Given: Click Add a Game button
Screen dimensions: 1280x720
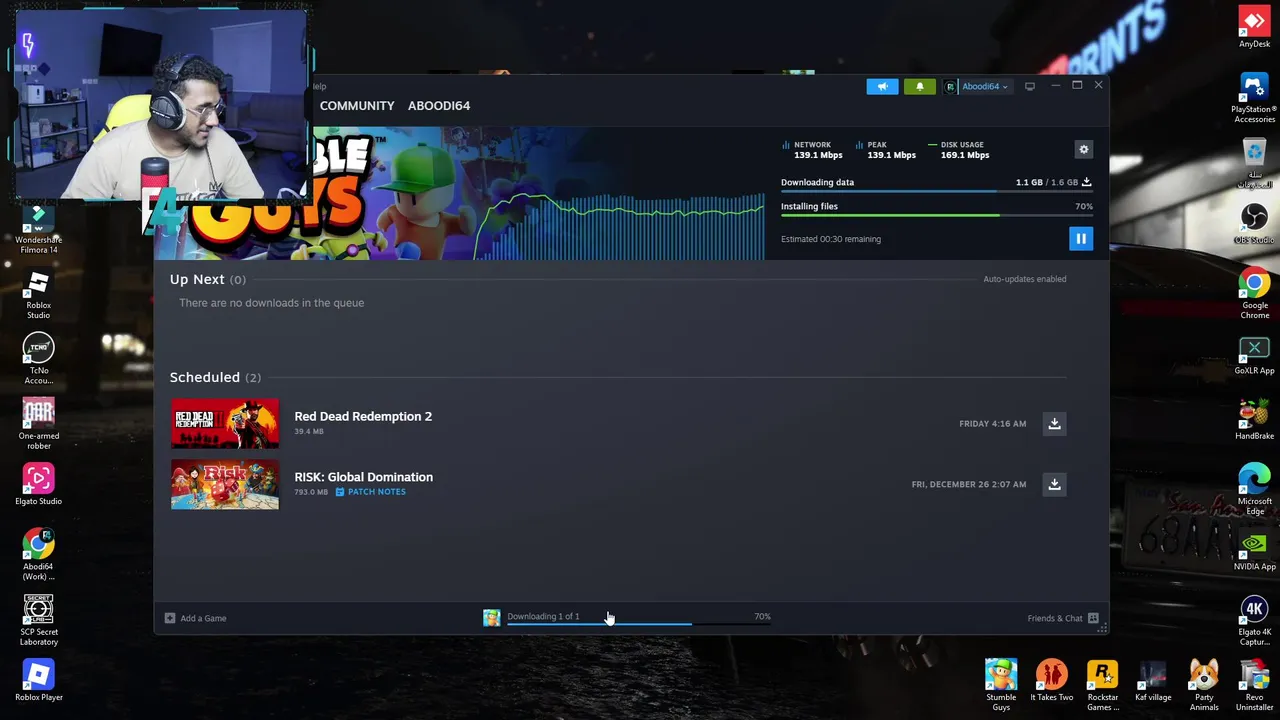Looking at the screenshot, I should pyautogui.click(x=196, y=618).
